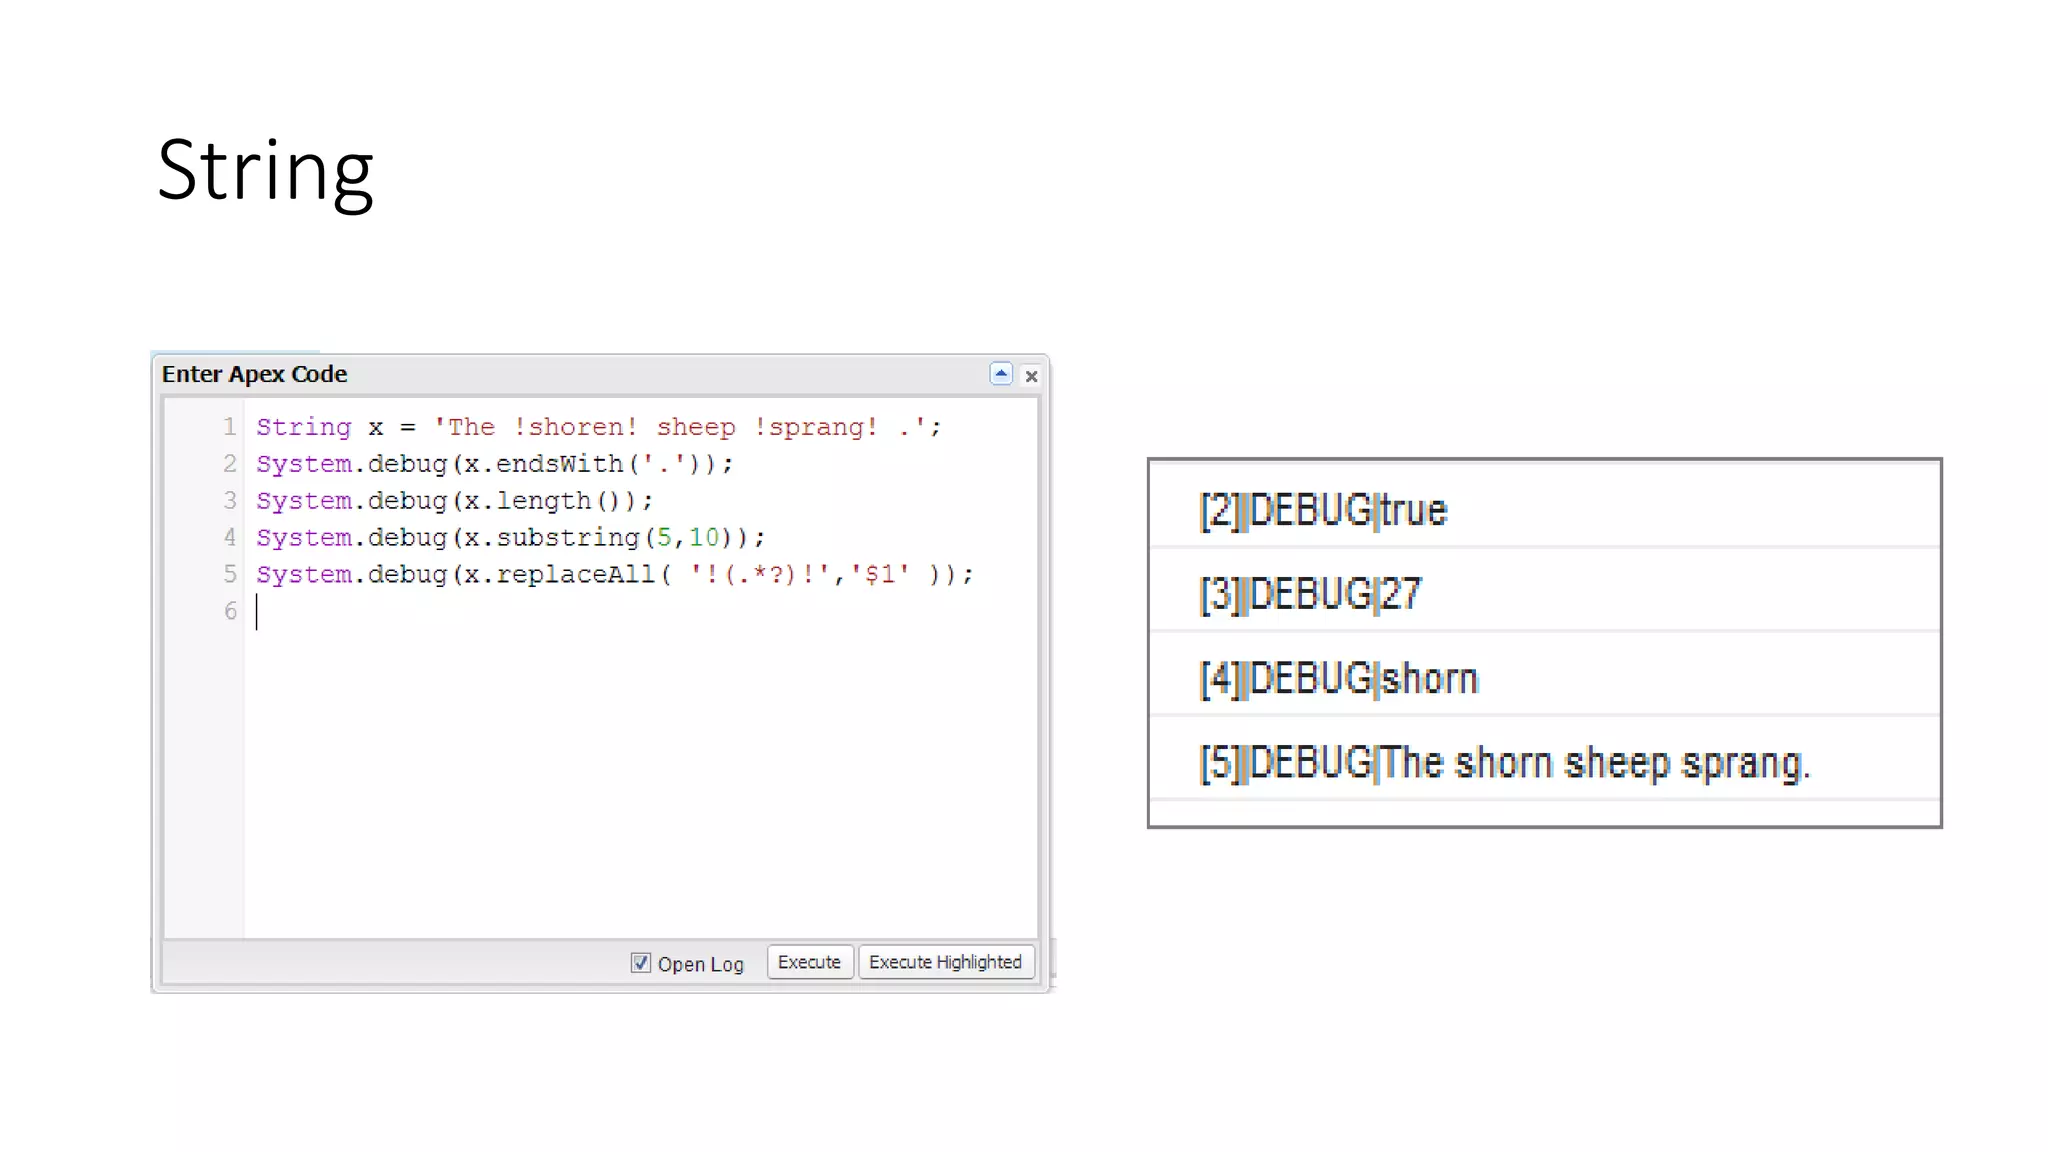
Task: Click the endsWith debug statement on line 2
Action: coord(494,464)
